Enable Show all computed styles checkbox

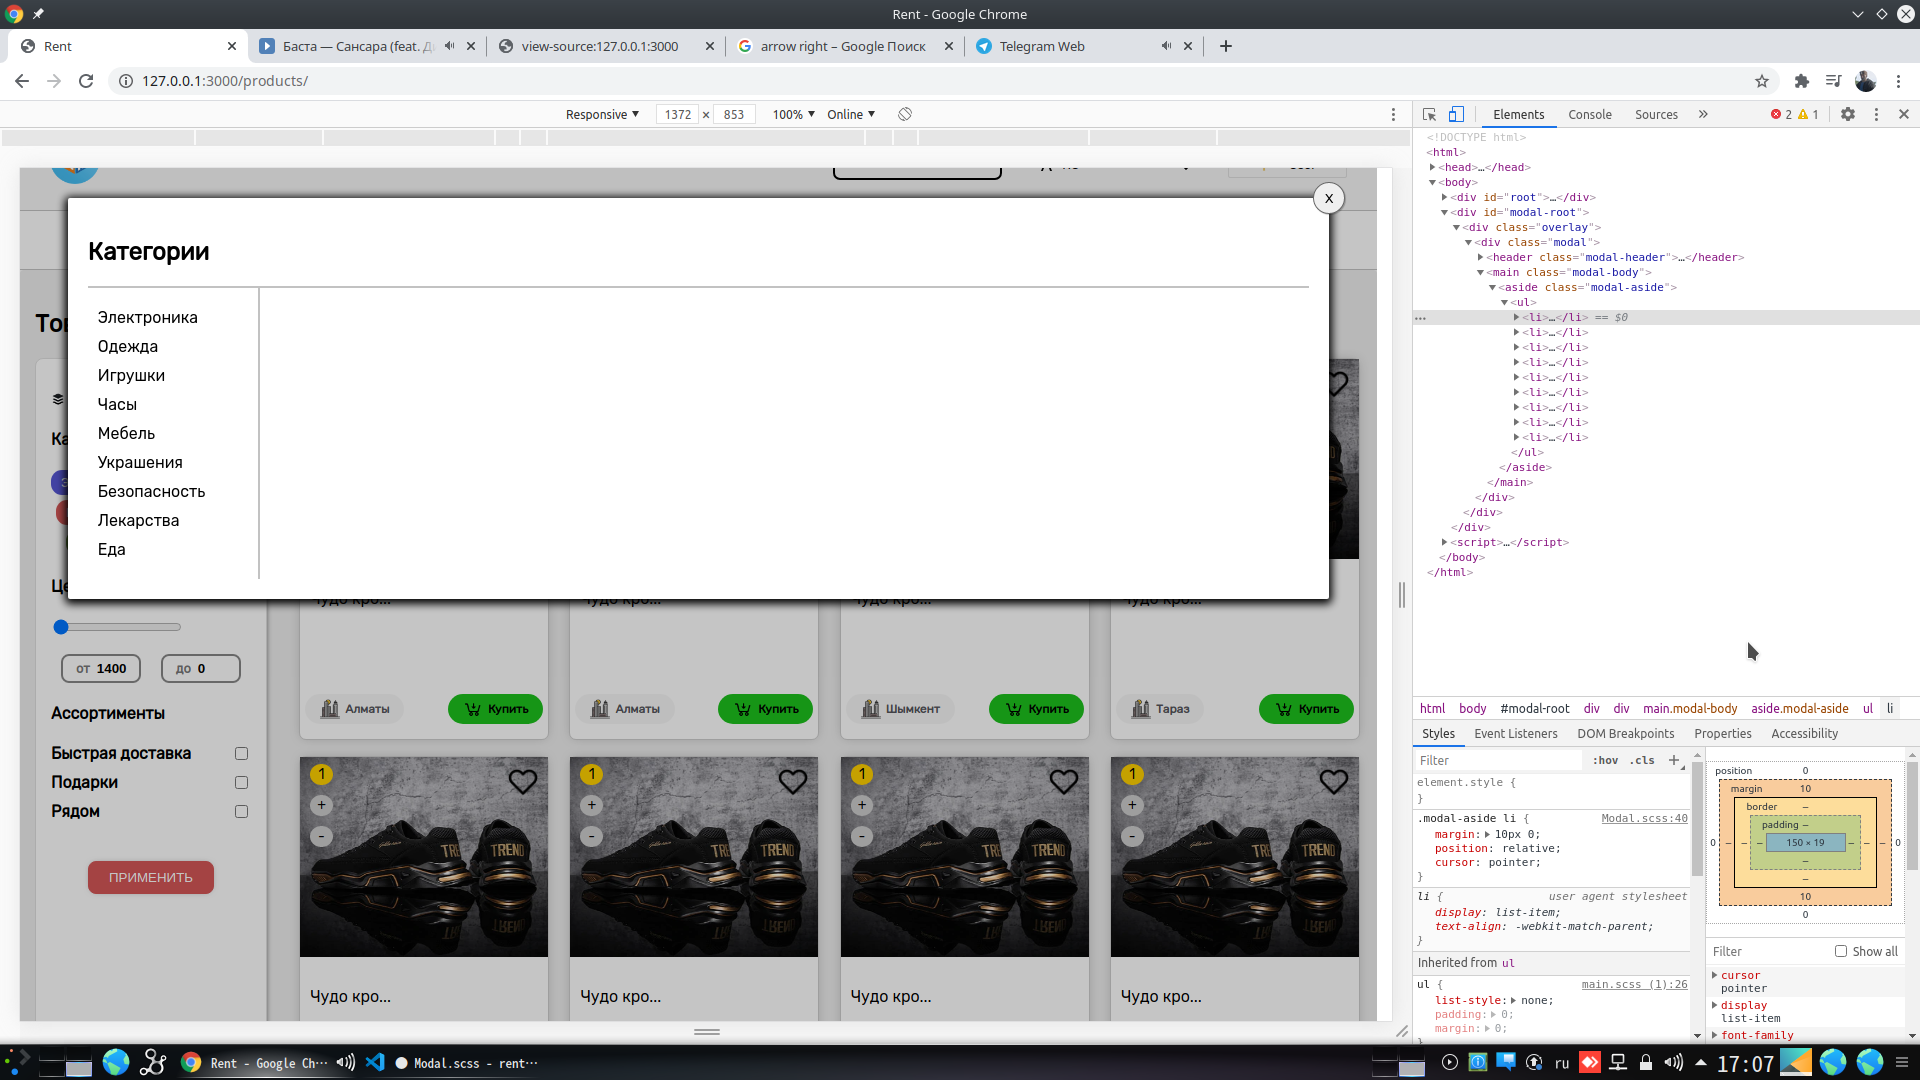[1841, 951]
